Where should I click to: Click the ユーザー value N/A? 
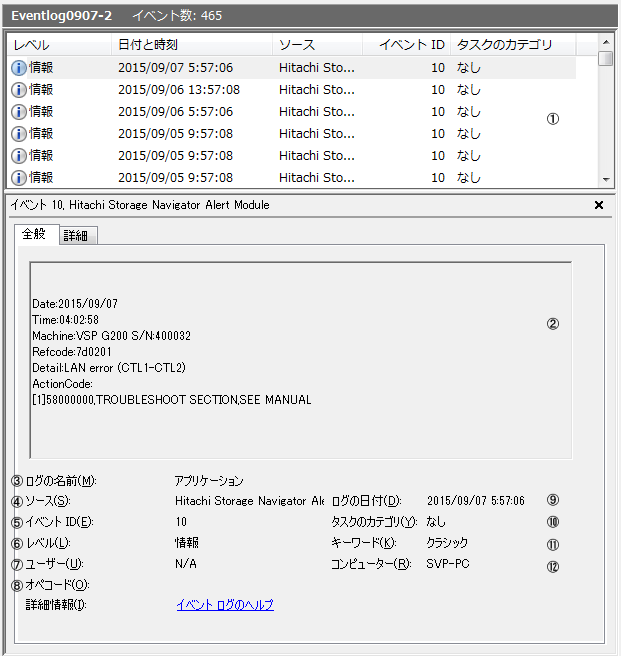(186, 564)
